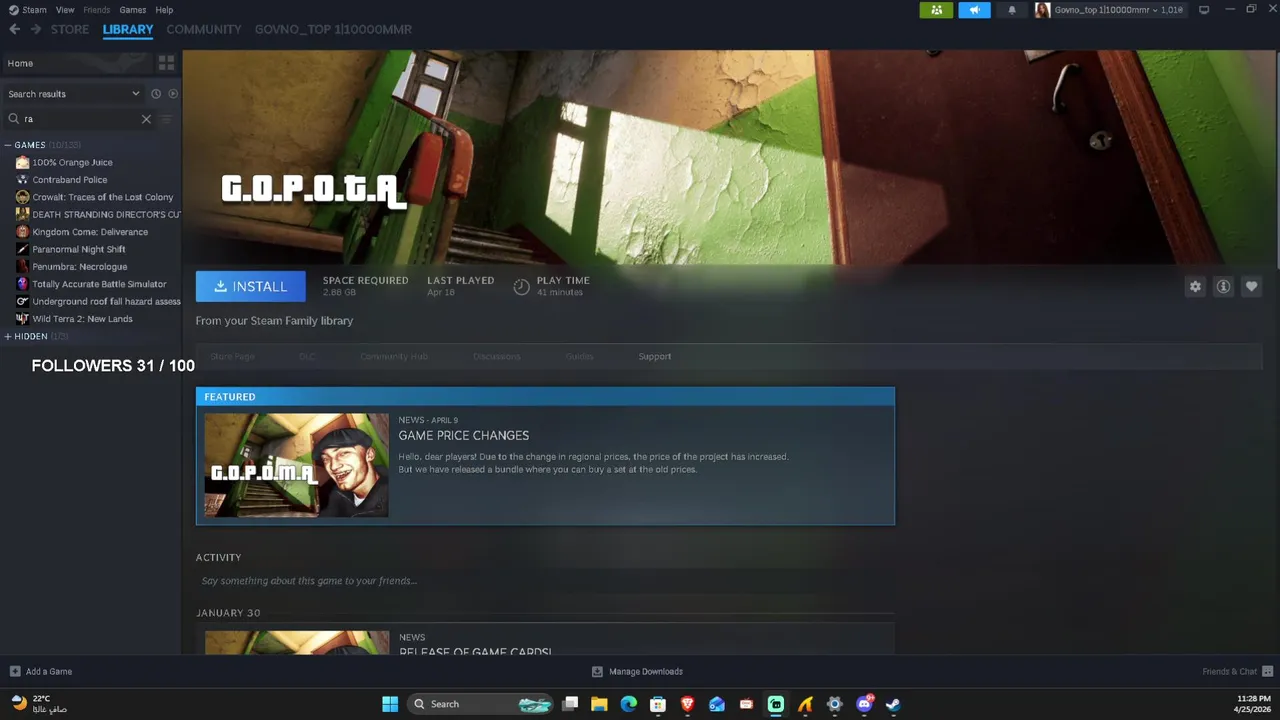The height and width of the screenshot is (720, 1280).
Task: Open the Search results dropdown
Action: (74, 94)
